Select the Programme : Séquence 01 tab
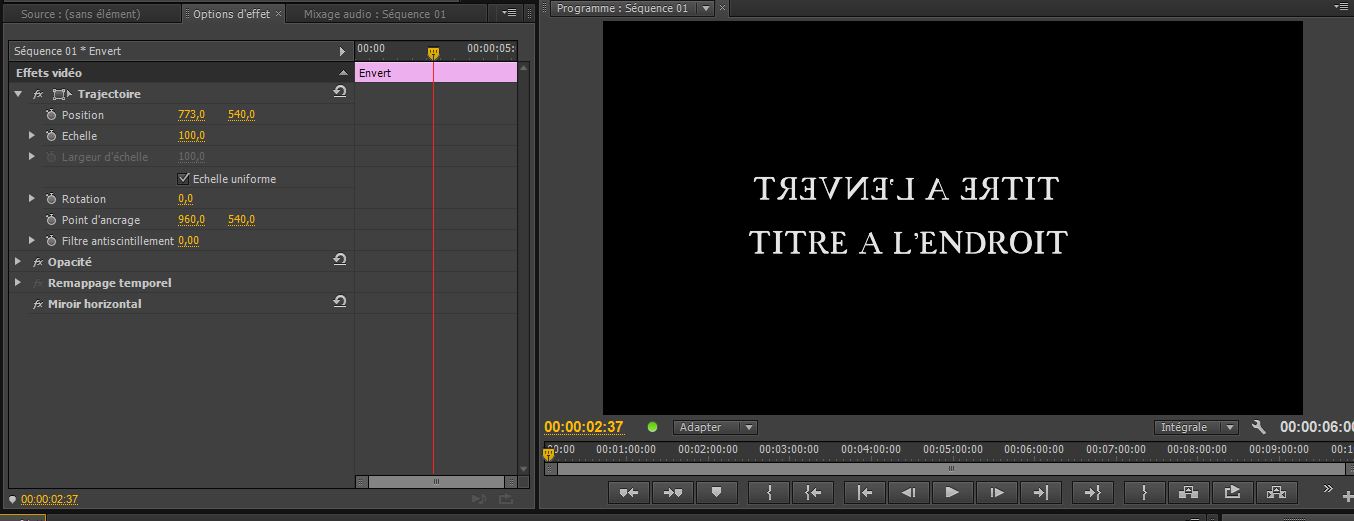 [x=622, y=8]
